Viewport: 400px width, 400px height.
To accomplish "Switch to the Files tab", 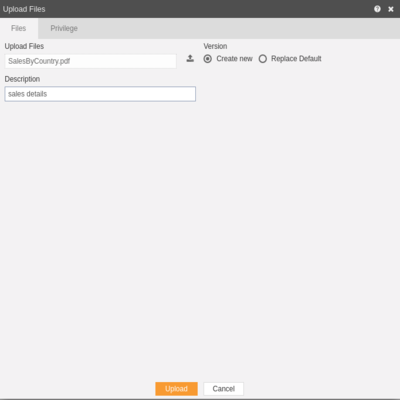I will pyautogui.click(x=19, y=28).
